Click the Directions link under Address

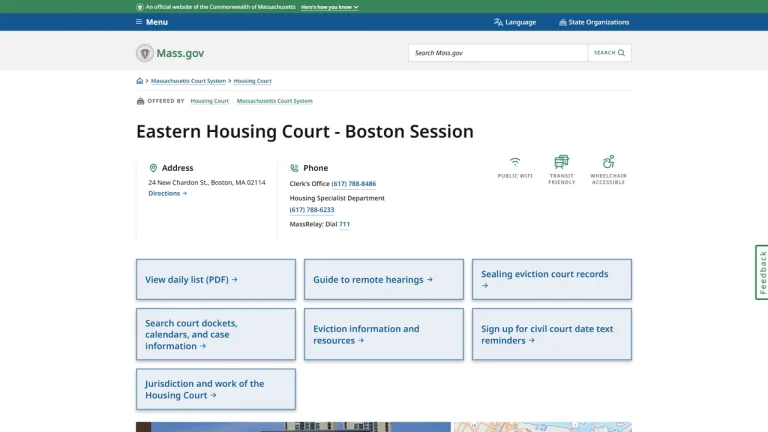pyautogui.click(x=168, y=193)
